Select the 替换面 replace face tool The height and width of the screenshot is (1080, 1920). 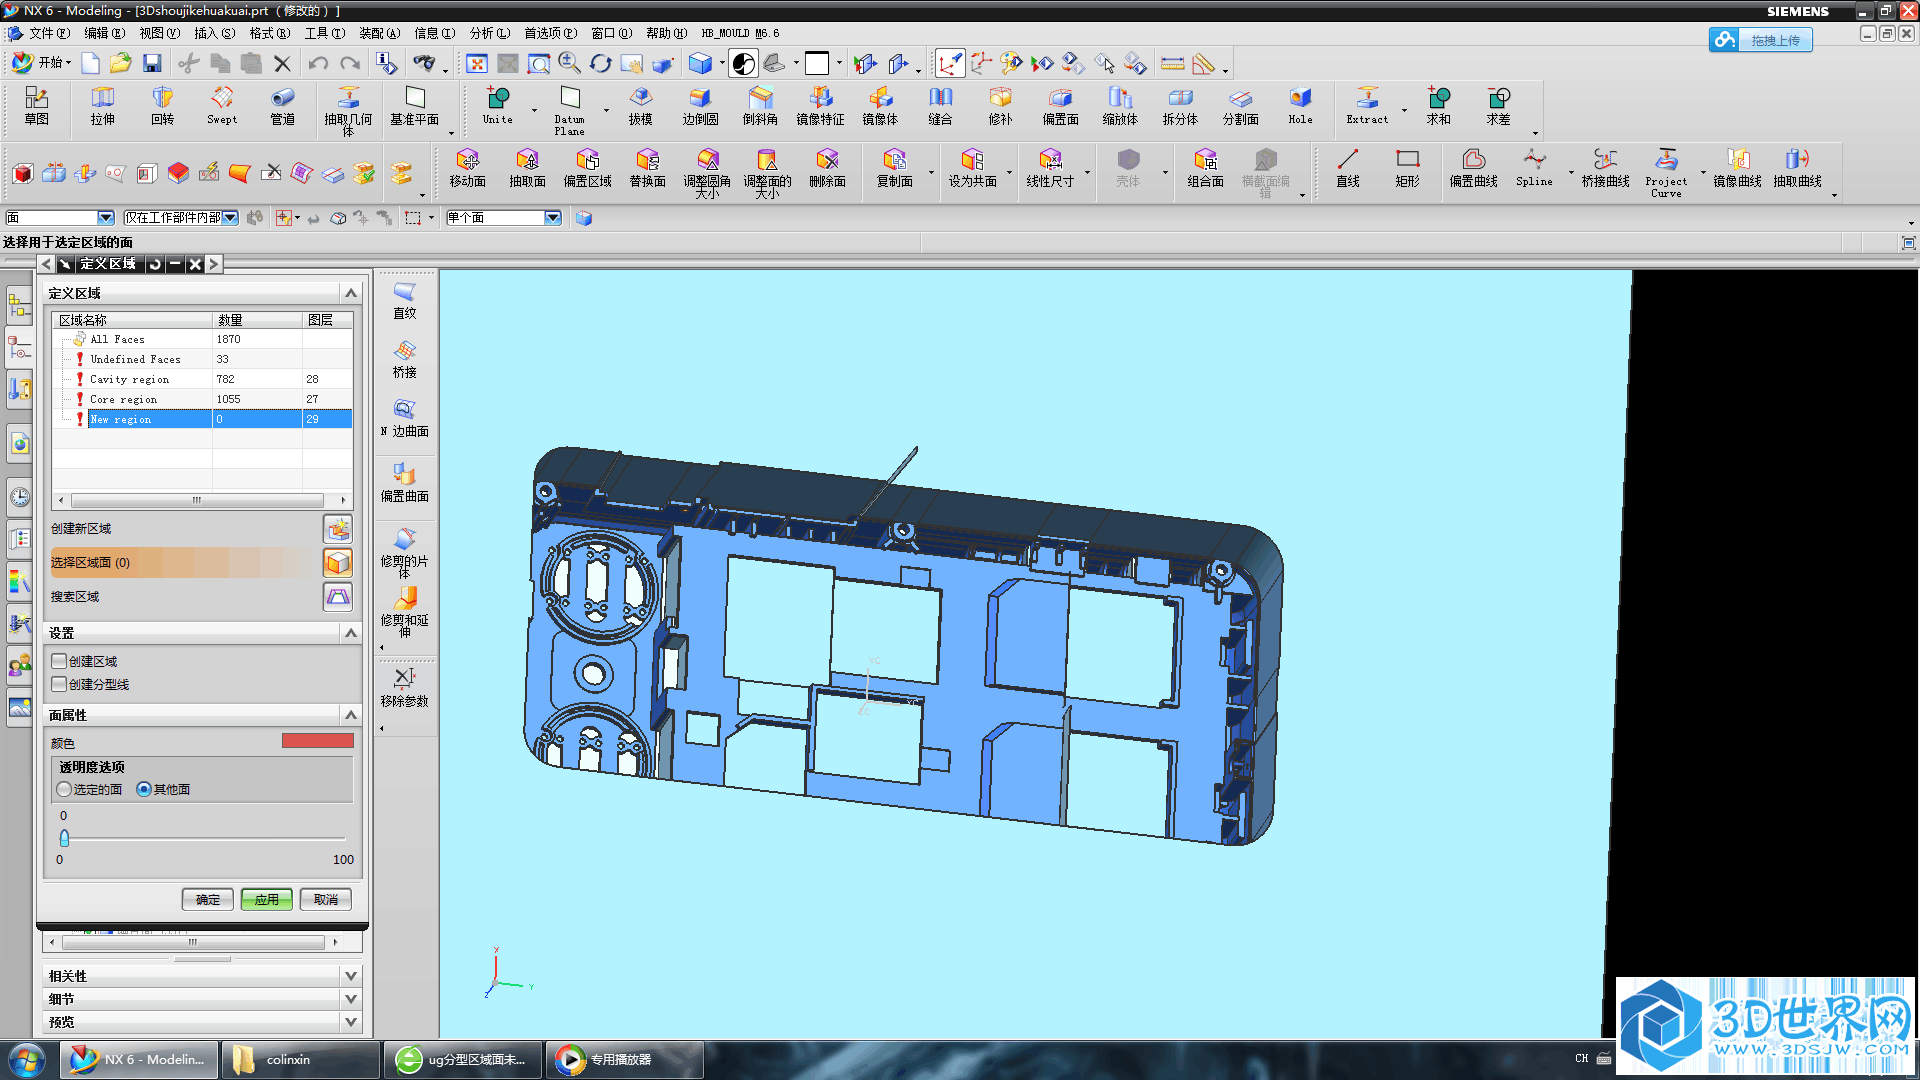647,168
